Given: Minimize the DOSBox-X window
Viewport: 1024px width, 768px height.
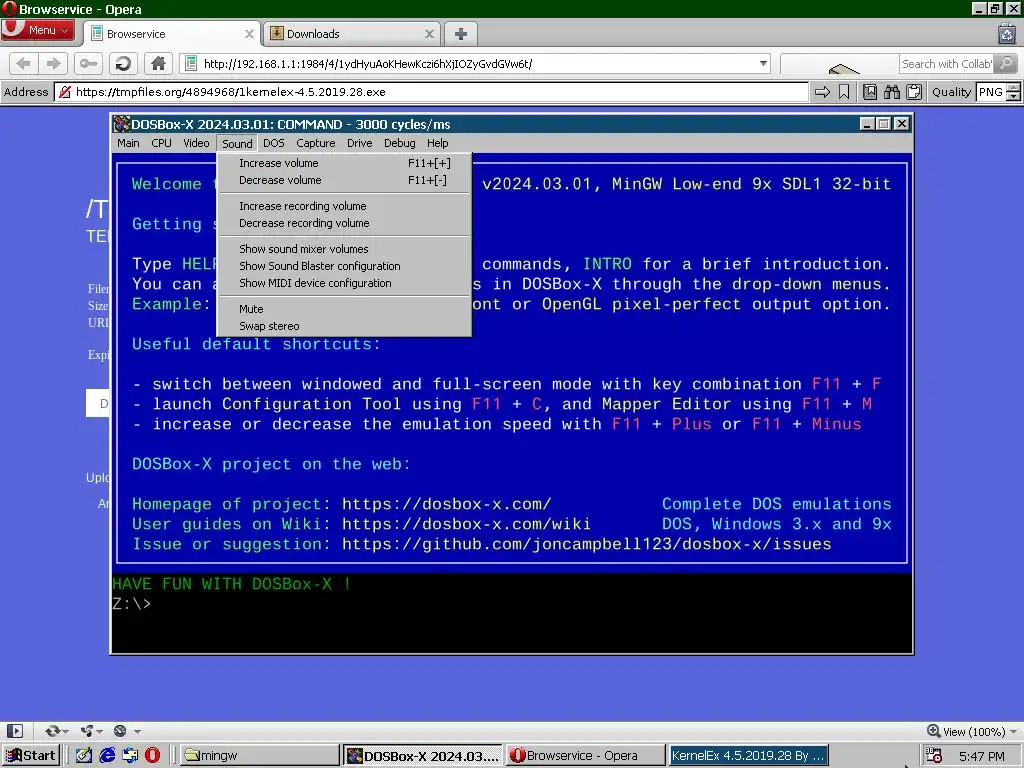Looking at the screenshot, I should point(867,124).
